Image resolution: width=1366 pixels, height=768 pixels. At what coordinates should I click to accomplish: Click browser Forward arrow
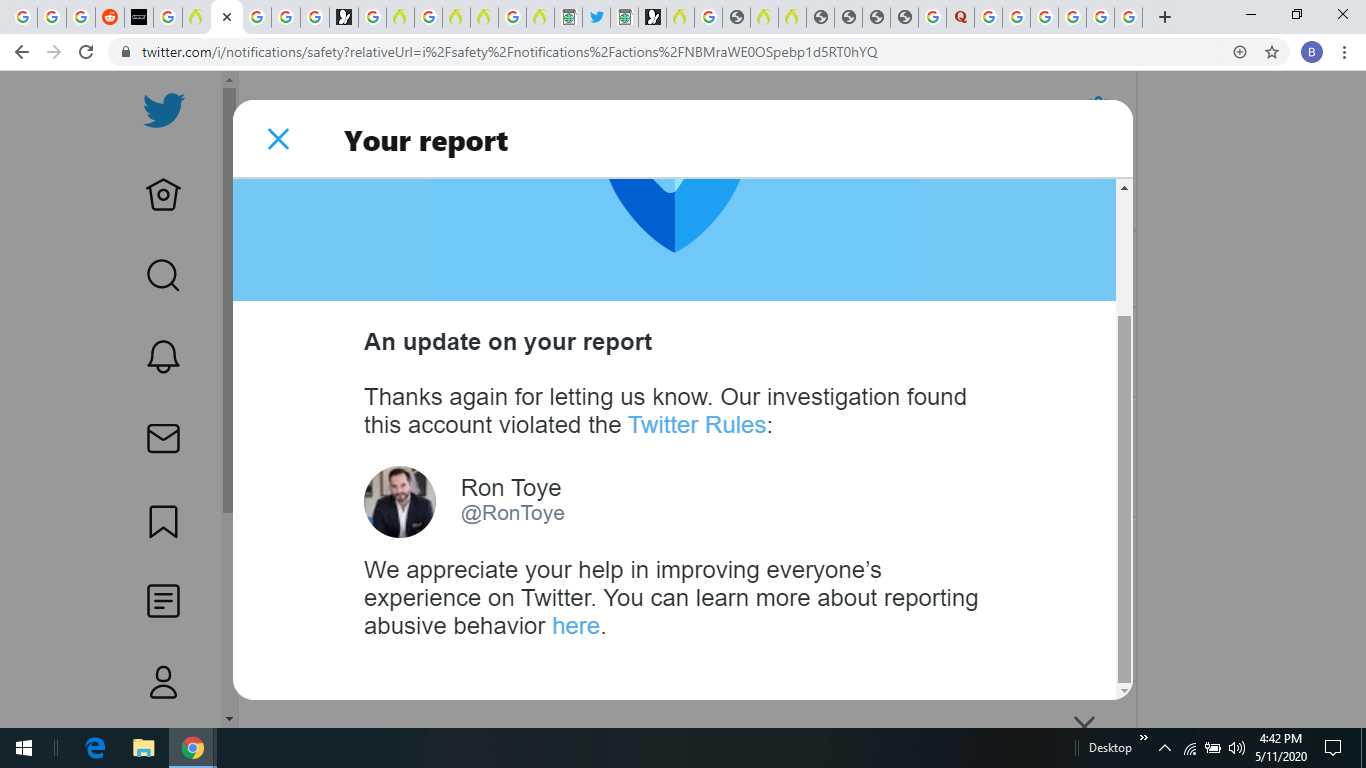pos(54,52)
